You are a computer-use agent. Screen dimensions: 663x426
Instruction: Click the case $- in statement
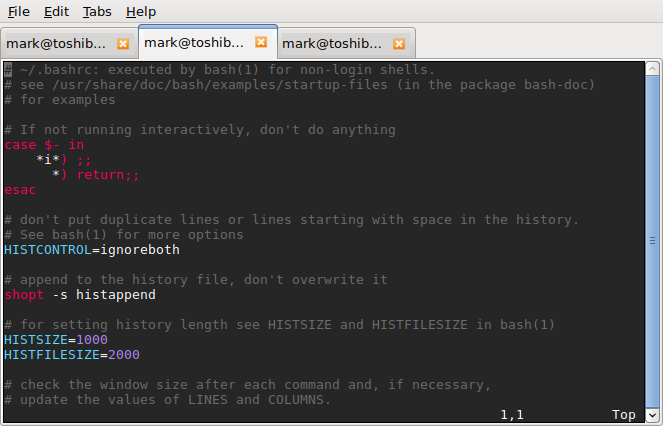point(44,145)
